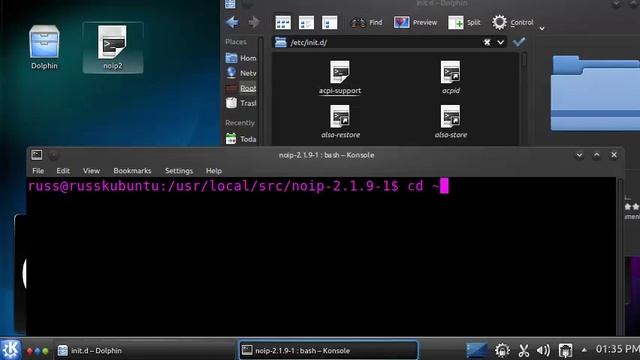This screenshot has width=640, height=360.
Task: Click the Konsole terminal scrollbar
Action: (620, 256)
